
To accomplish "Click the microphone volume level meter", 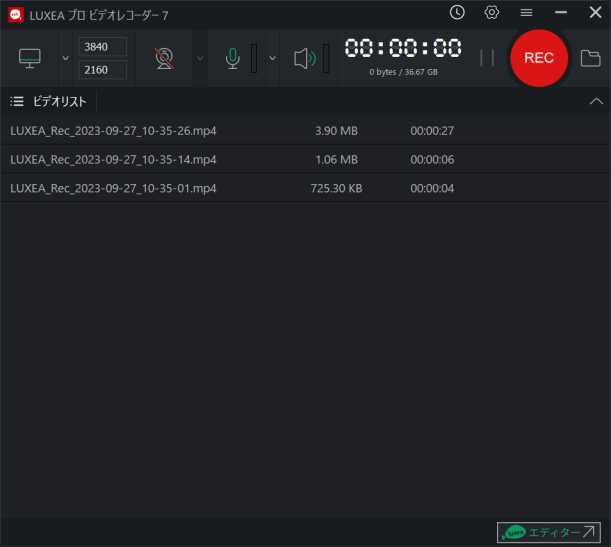I will point(254,58).
